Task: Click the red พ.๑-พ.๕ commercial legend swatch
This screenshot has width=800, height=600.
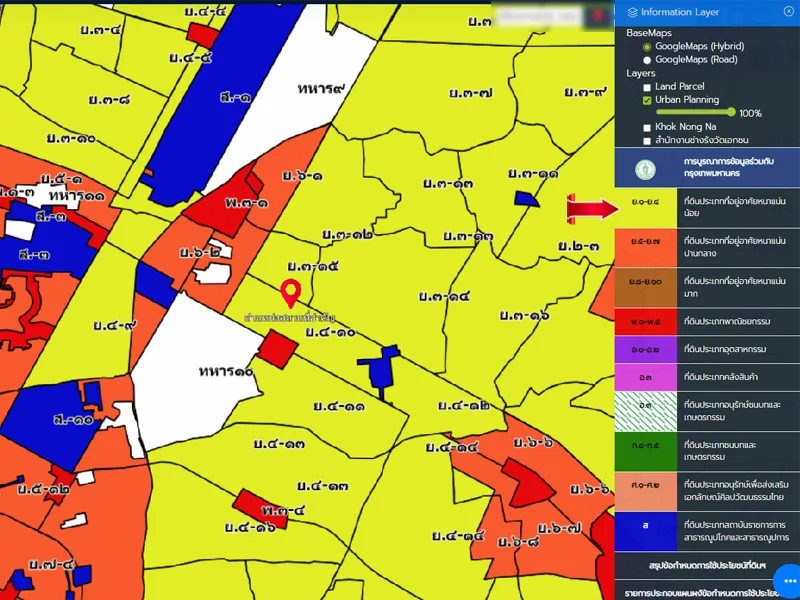Action: point(645,323)
